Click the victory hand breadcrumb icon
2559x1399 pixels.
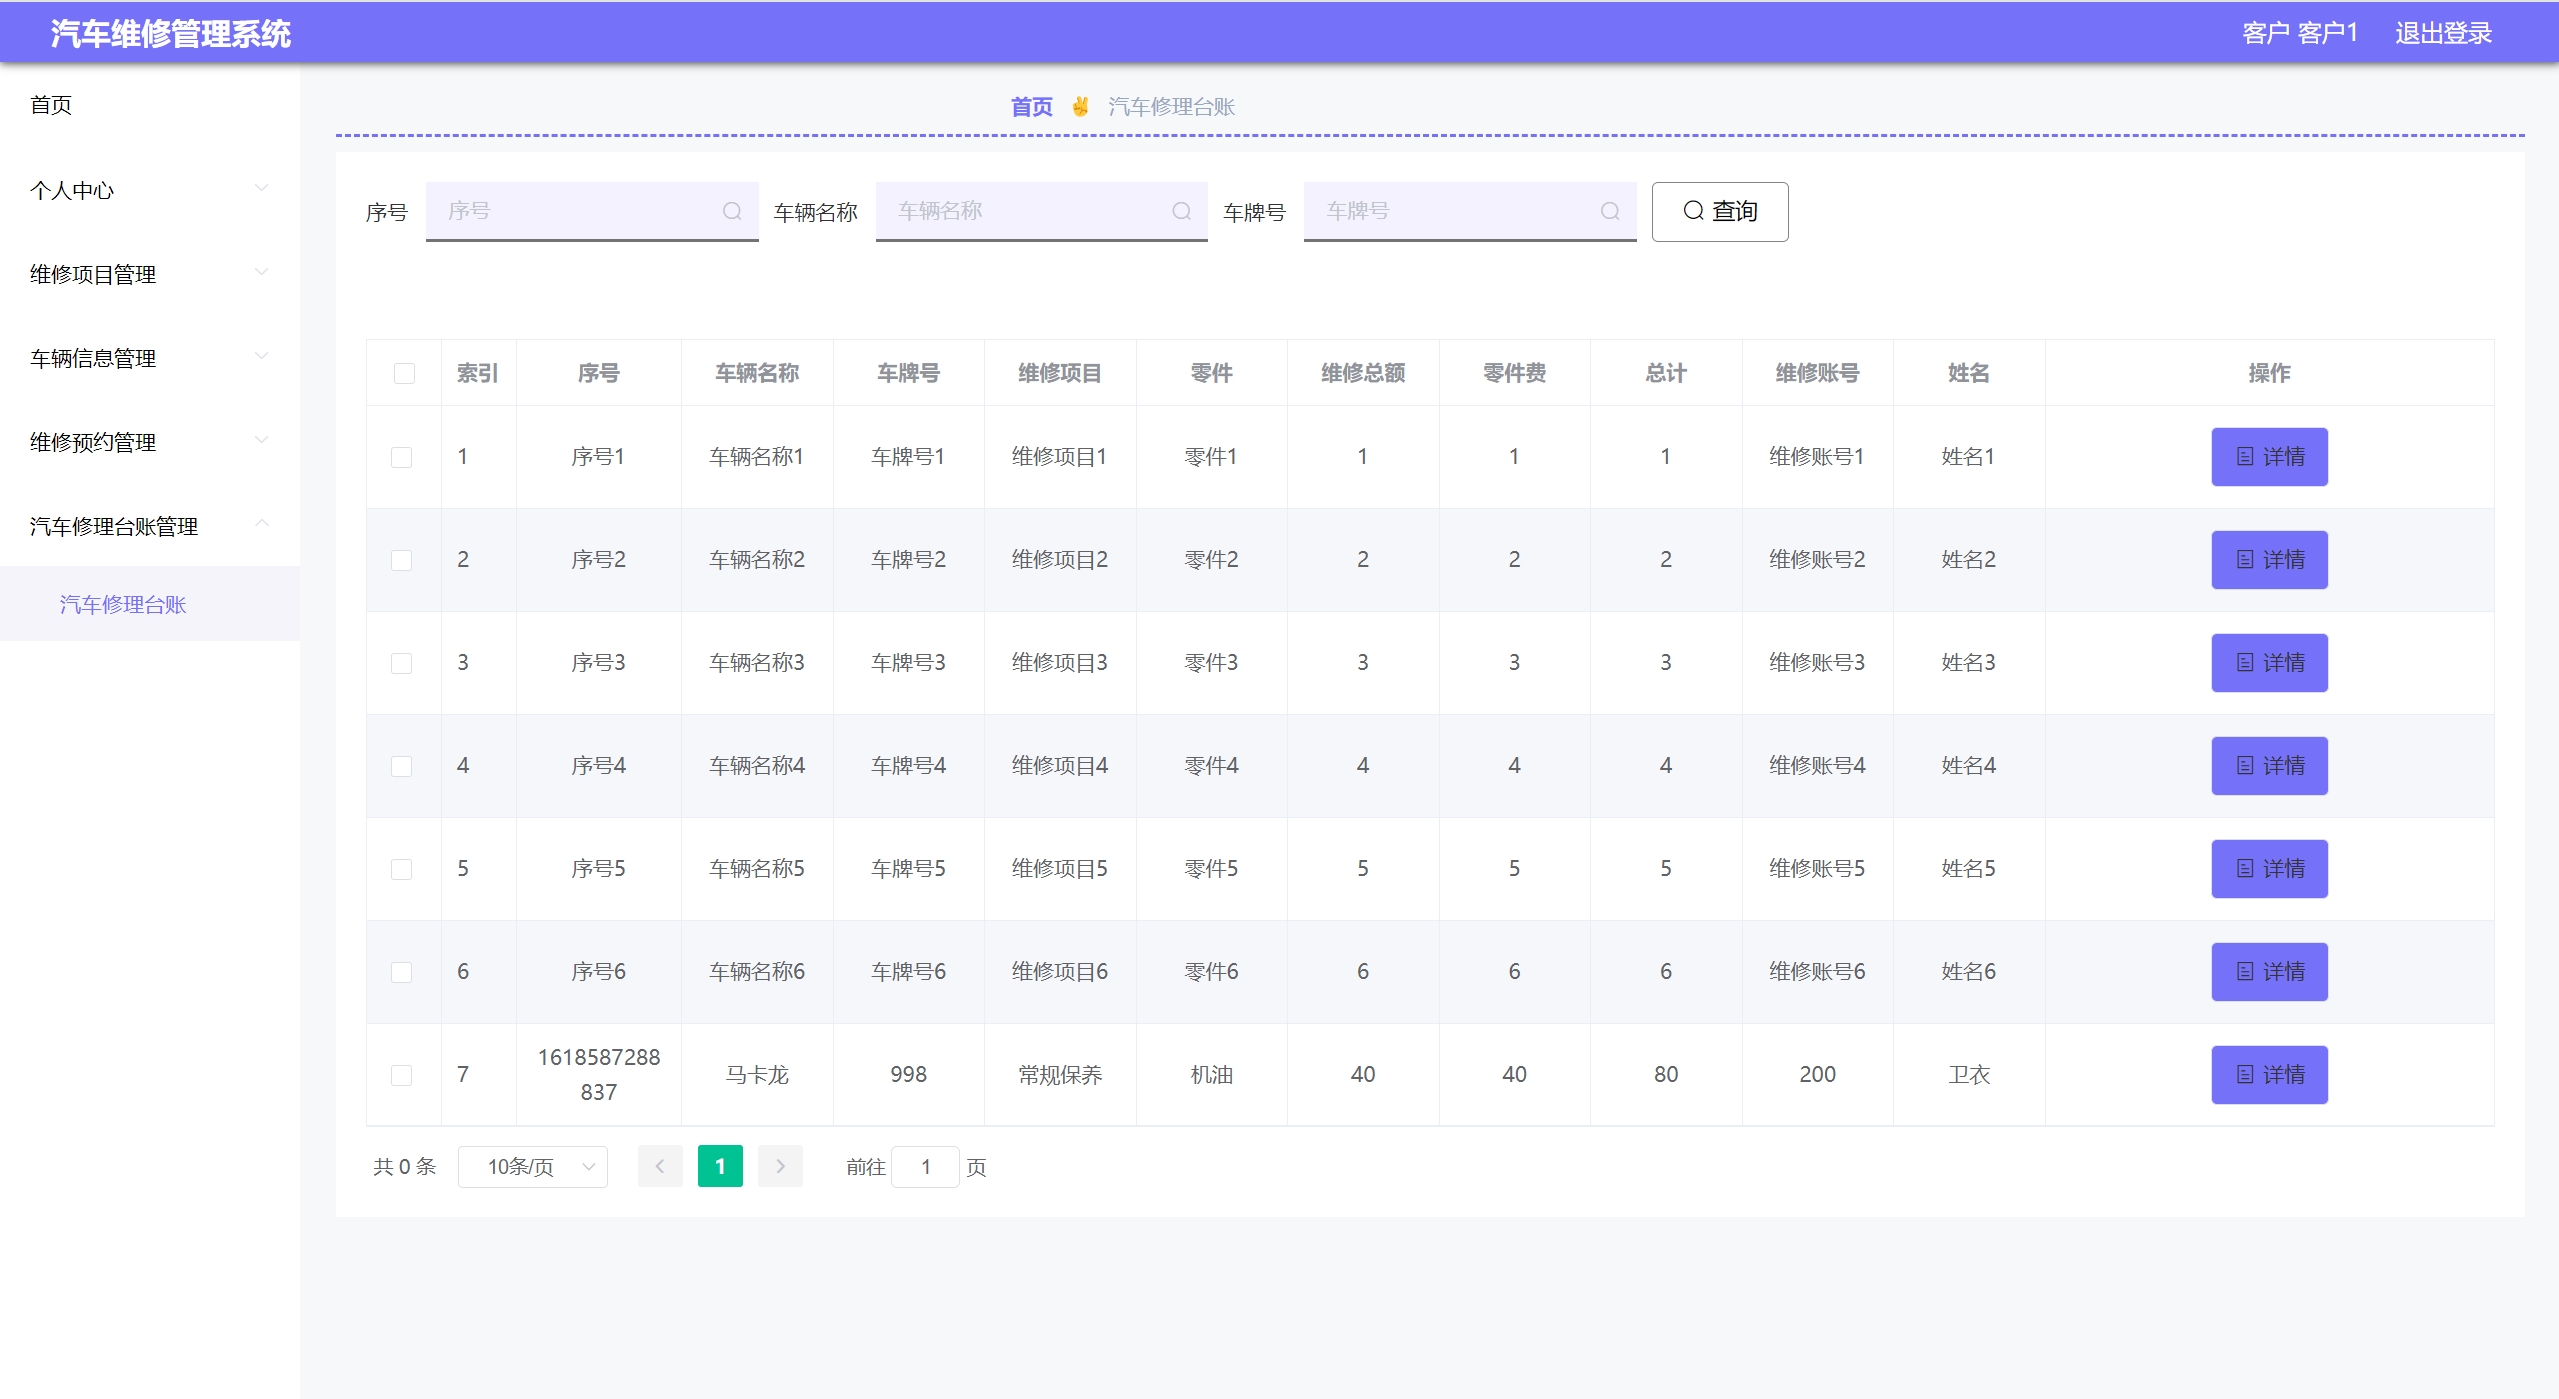(1080, 106)
